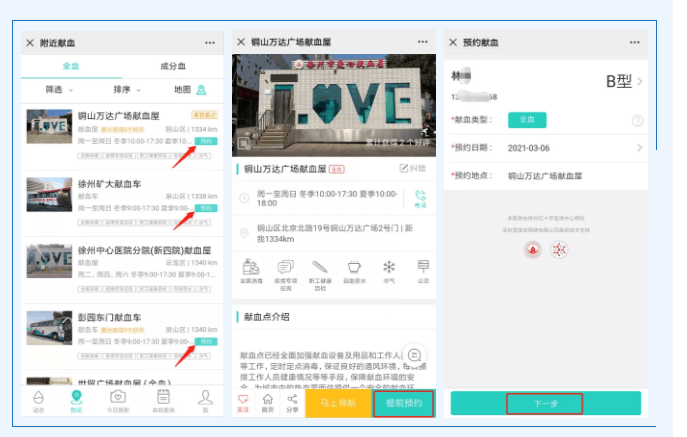This screenshot has height=437, width=687.
Task: Open the 我 profile tab
Action: (x=205, y=401)
